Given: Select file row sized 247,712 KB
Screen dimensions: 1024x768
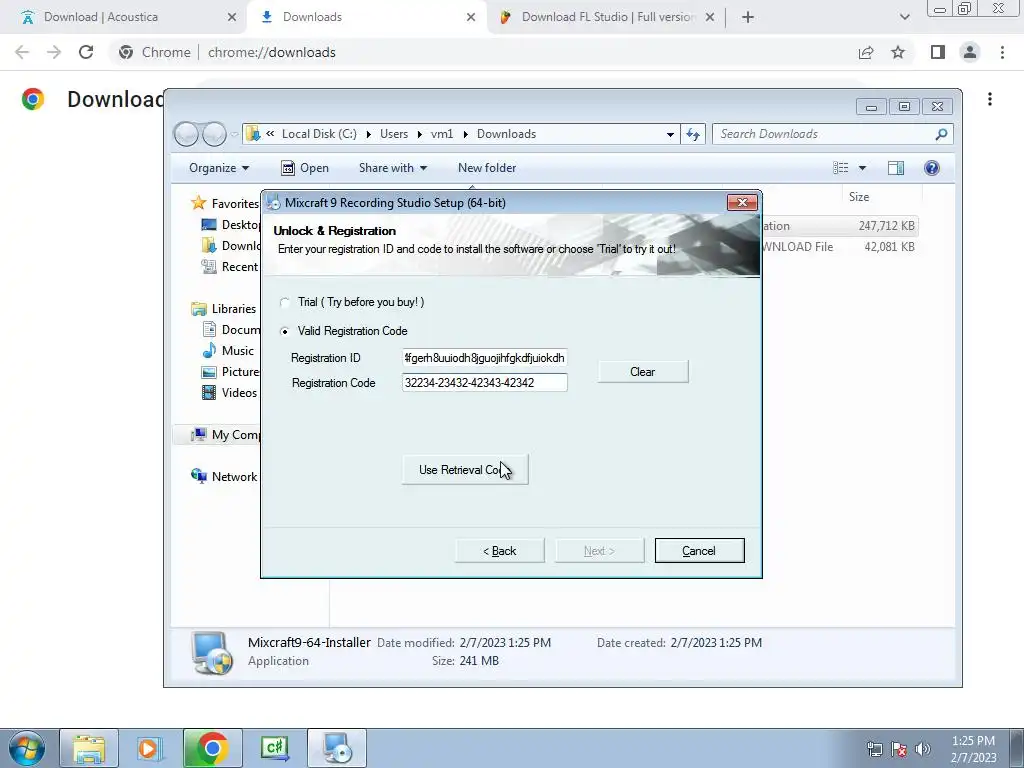Looking at the screenshot, I should (x=839, y=226).
